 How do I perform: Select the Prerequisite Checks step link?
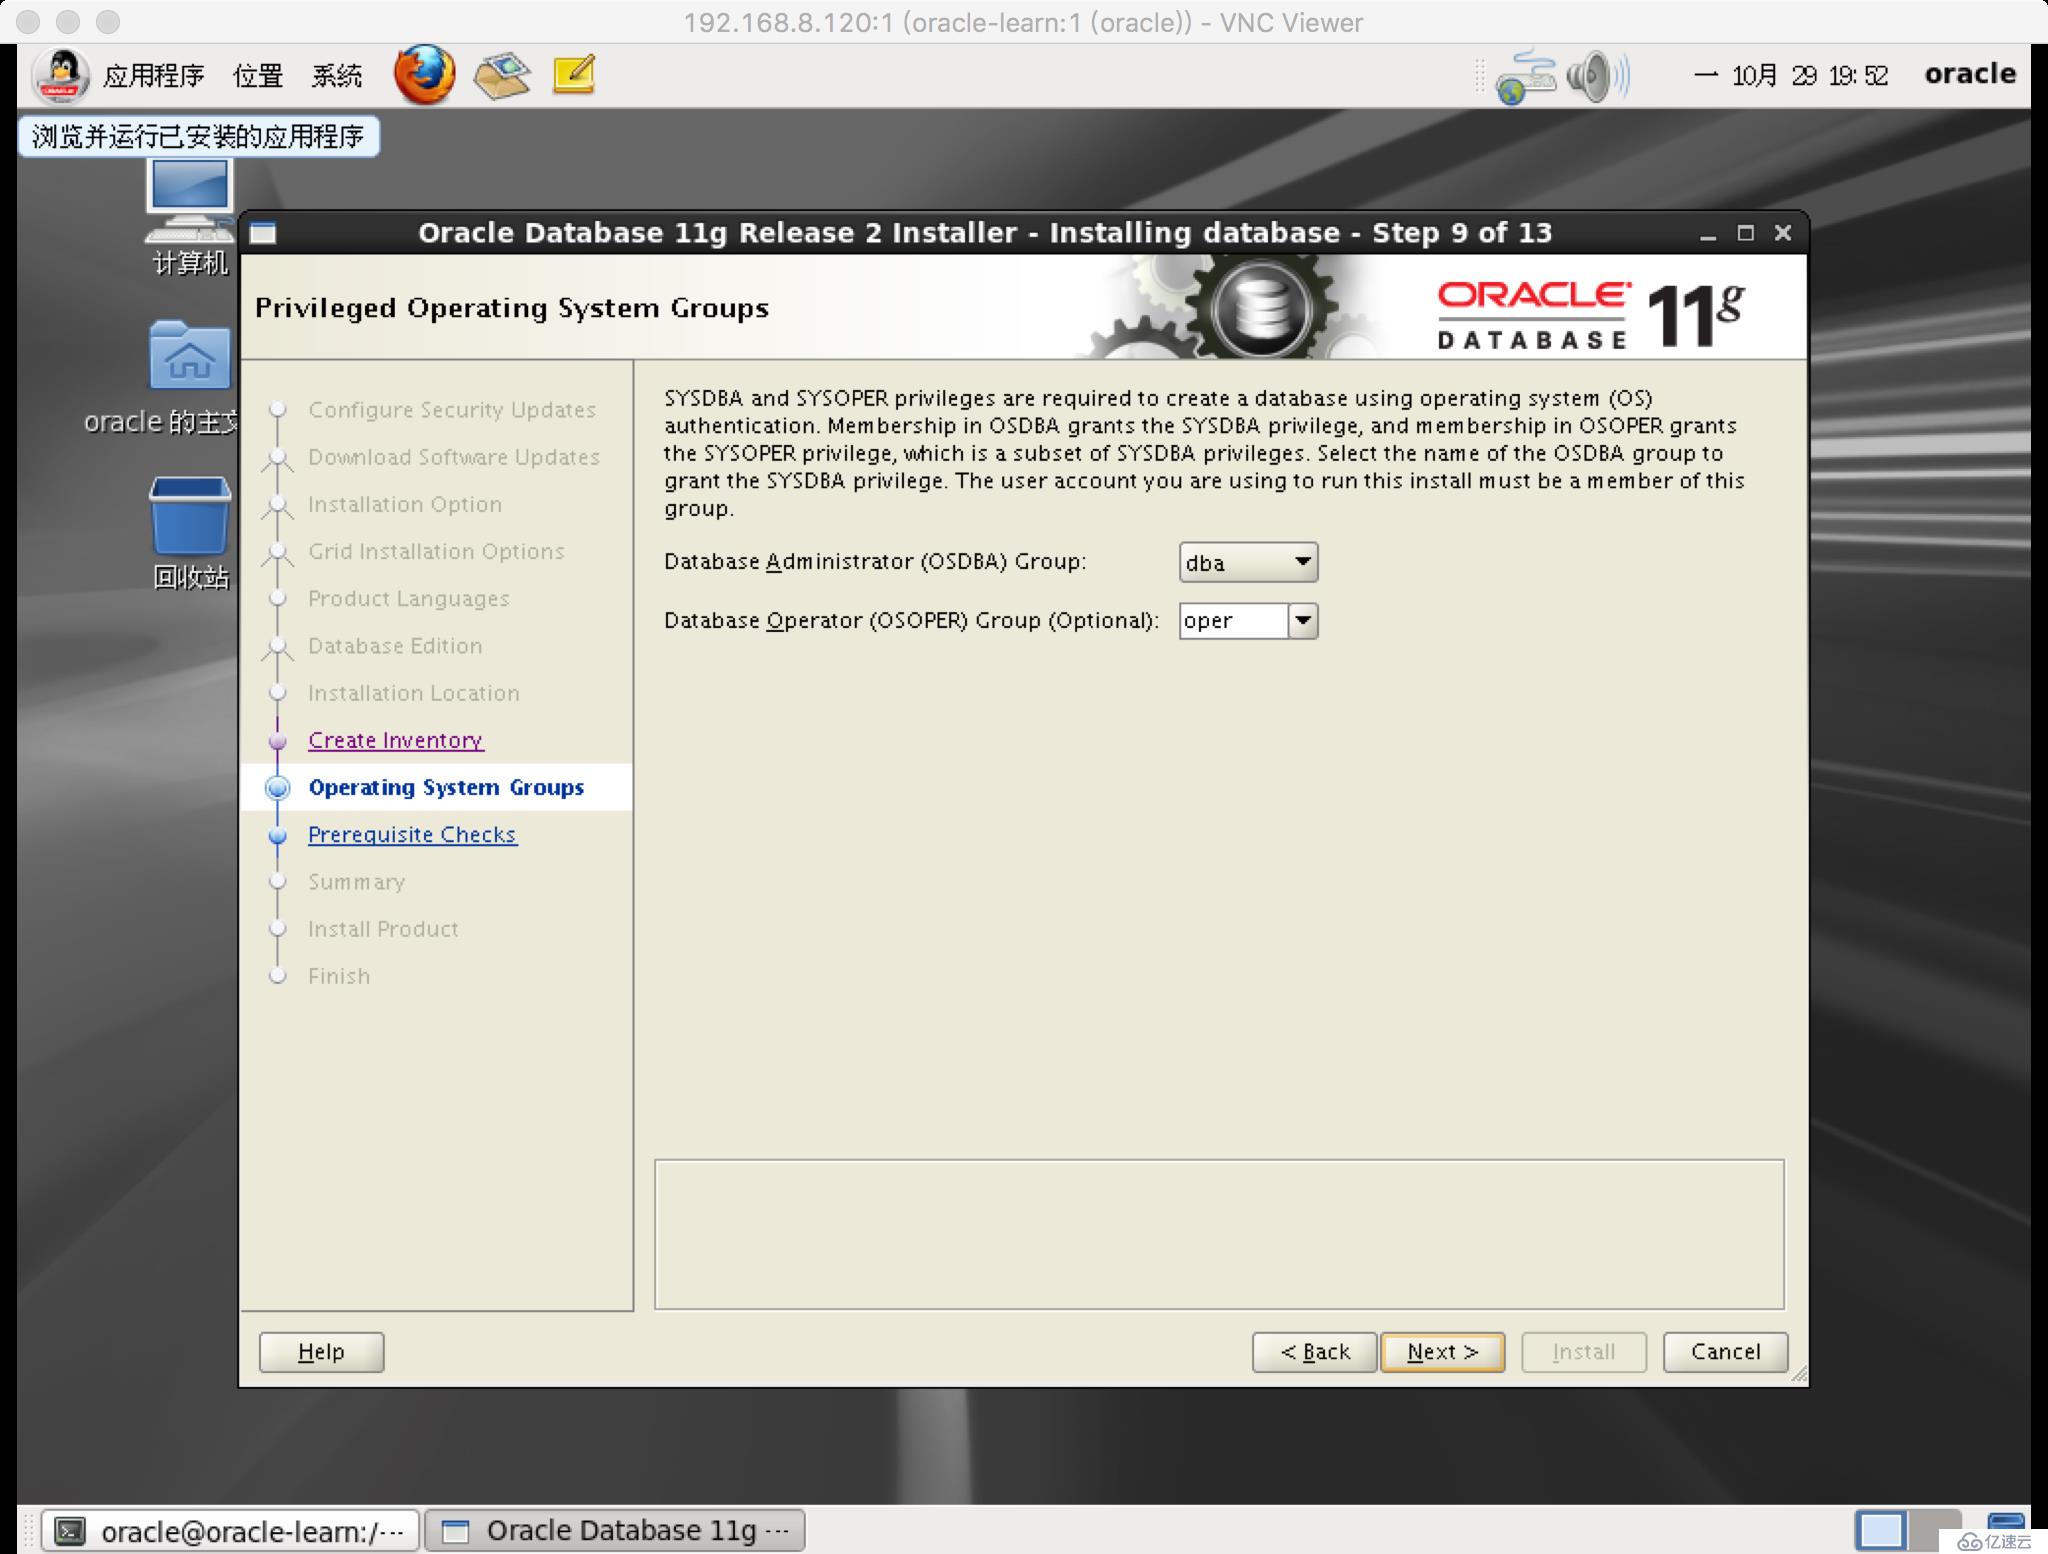click(x=413, y=834)
